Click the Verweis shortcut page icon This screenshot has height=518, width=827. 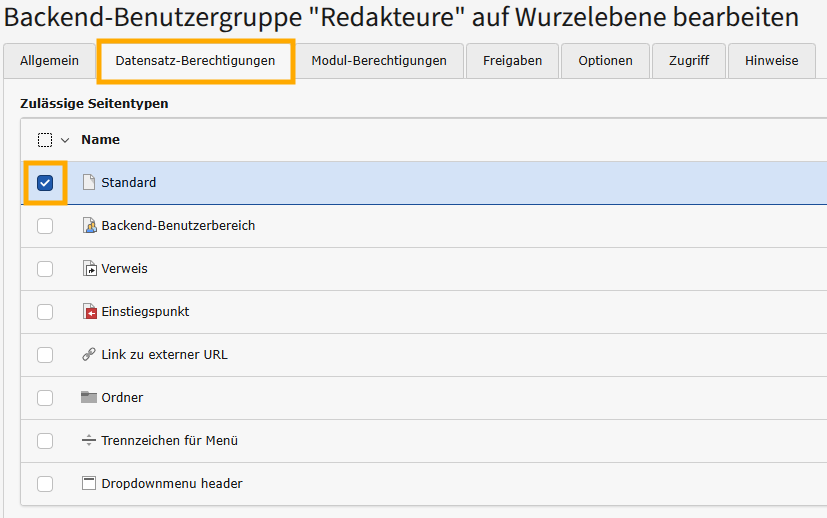[x=89, y=269]
